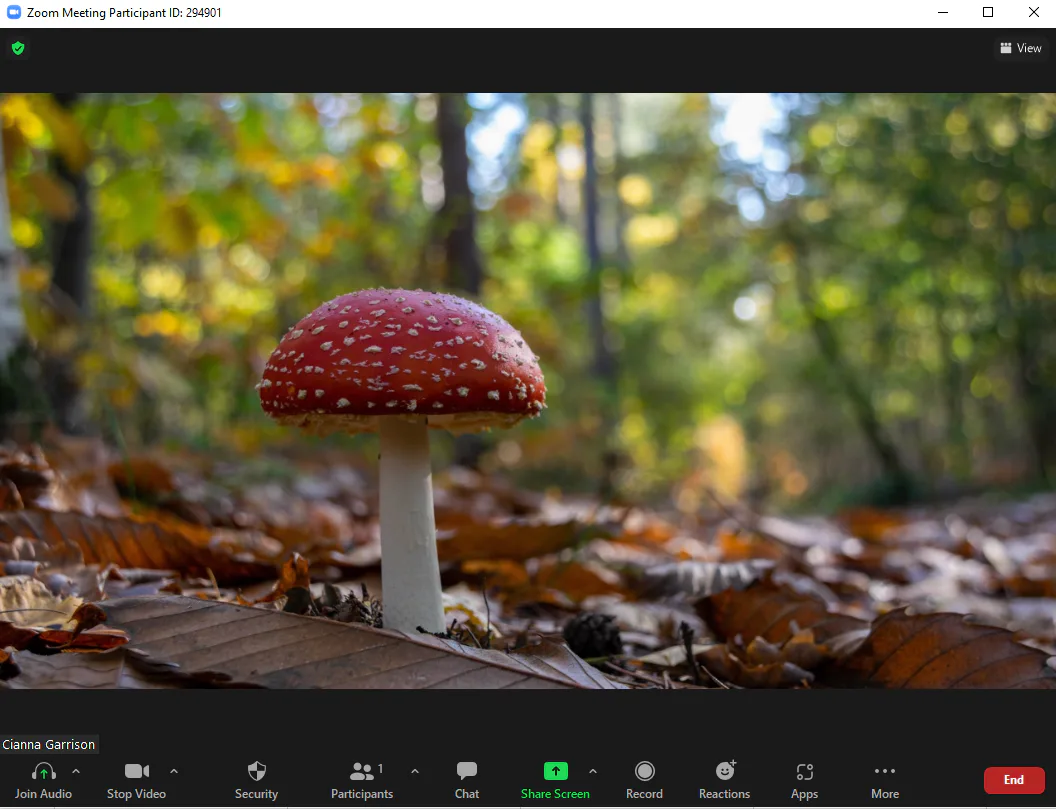This screenshot has height=809, width=1056.
Task: Open Reactions smiley menu
Action: (x=725, y=780)
